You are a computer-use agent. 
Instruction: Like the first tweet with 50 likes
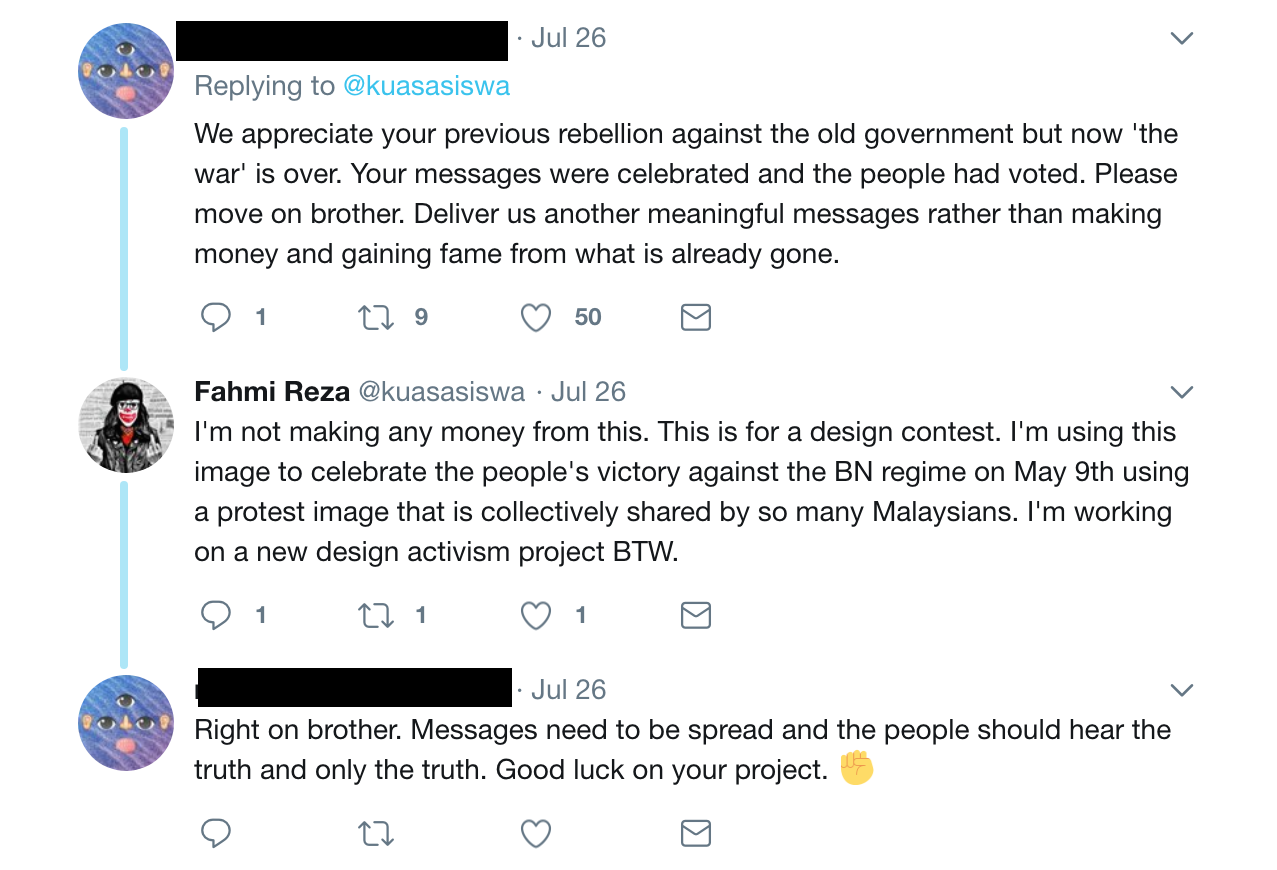(537, 318)
